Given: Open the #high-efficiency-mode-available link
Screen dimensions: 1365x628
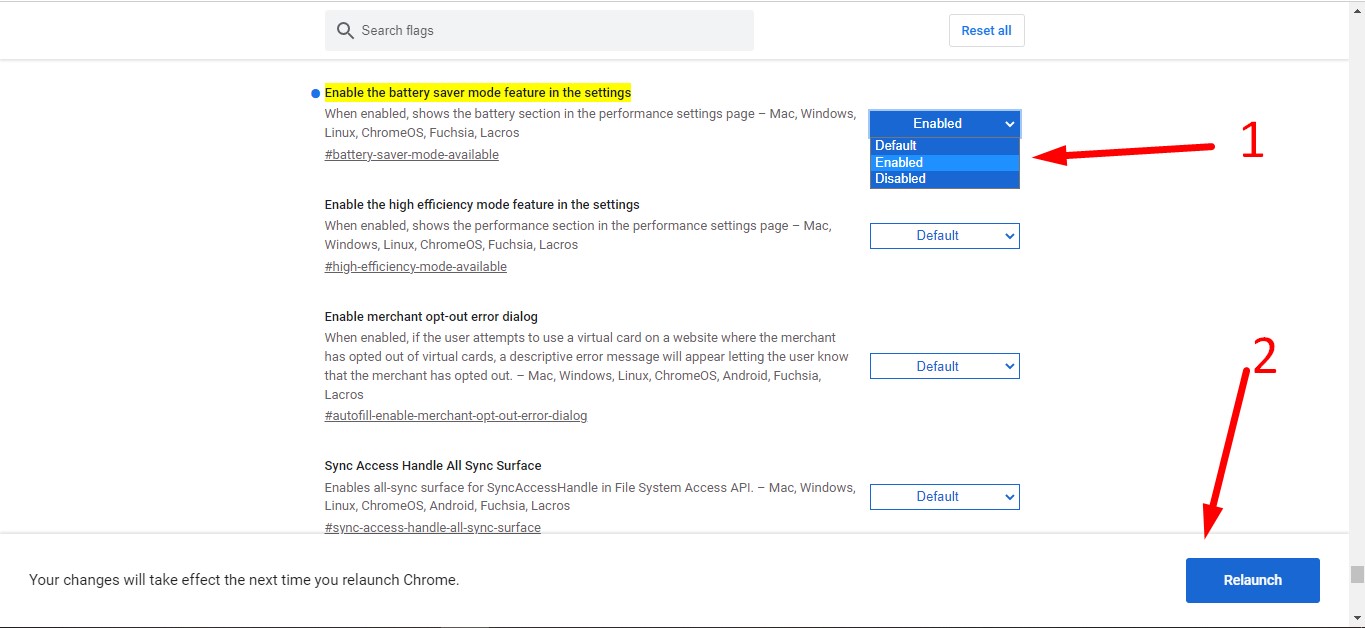Looking at the screenshot, I should tap(416, 267).
